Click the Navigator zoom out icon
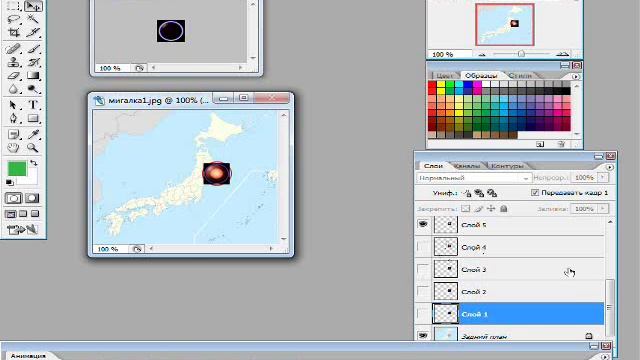Screen dimensions: 640x360 click(482, 54)
